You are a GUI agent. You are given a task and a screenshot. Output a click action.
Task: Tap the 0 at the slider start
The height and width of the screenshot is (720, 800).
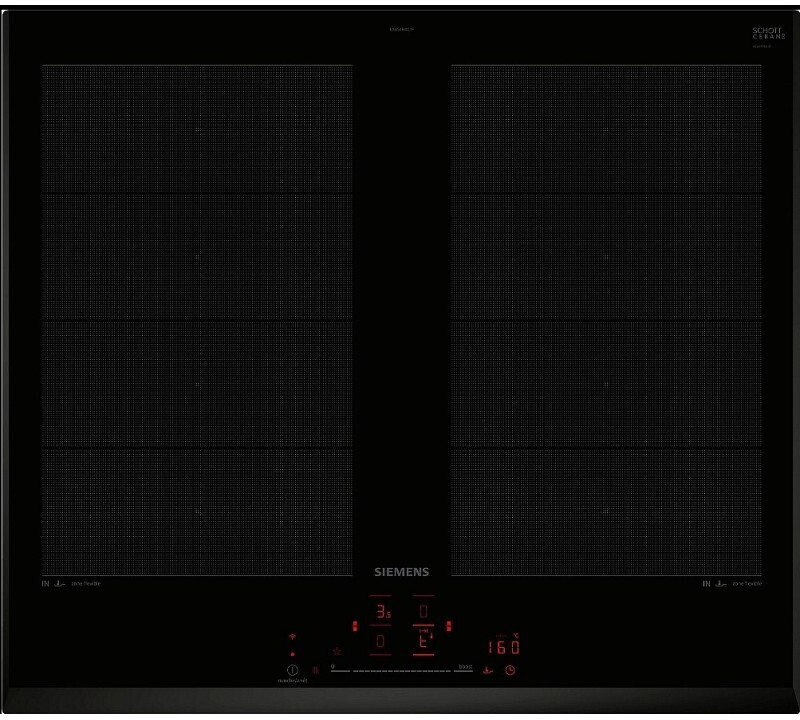click(x=332, y=665)
